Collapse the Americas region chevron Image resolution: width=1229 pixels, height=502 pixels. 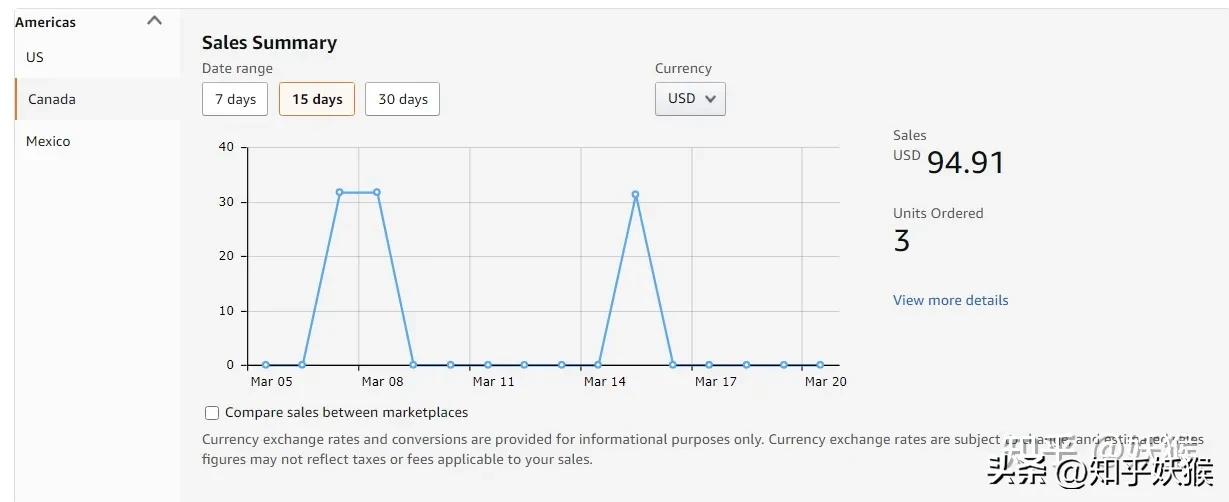[154, 21]
